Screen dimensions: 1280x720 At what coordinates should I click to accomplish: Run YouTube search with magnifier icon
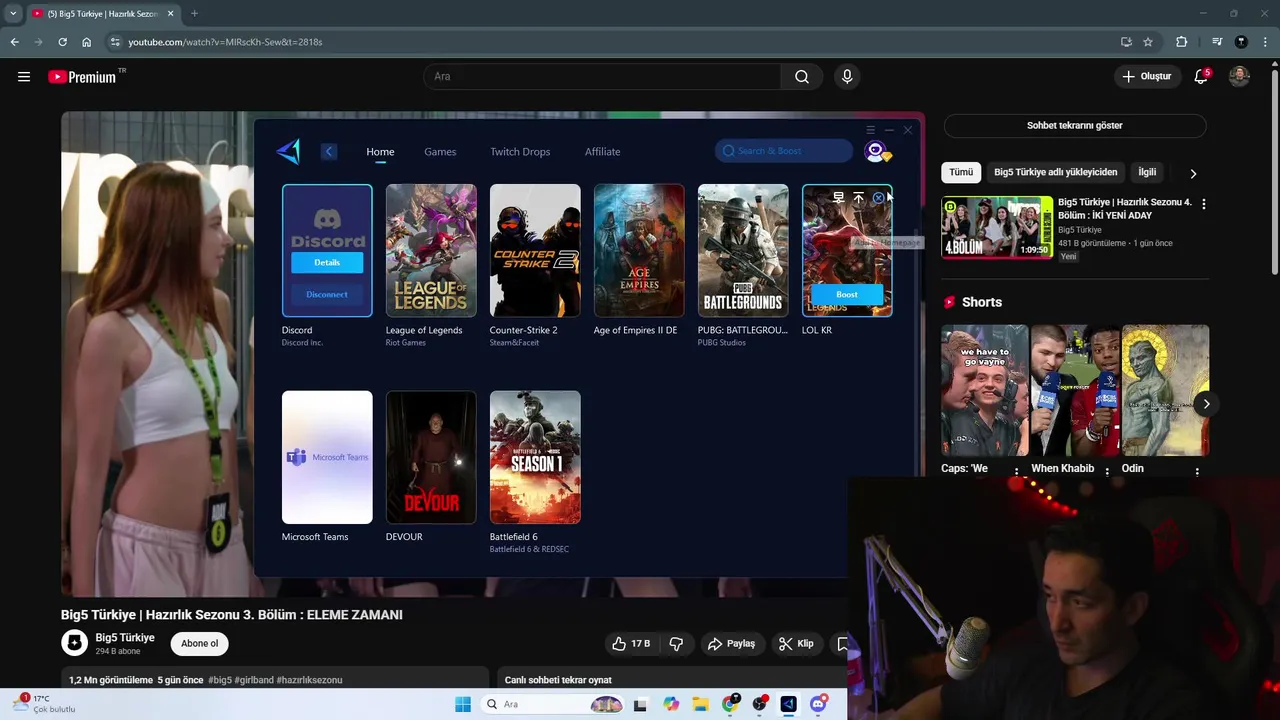(802, 76)
